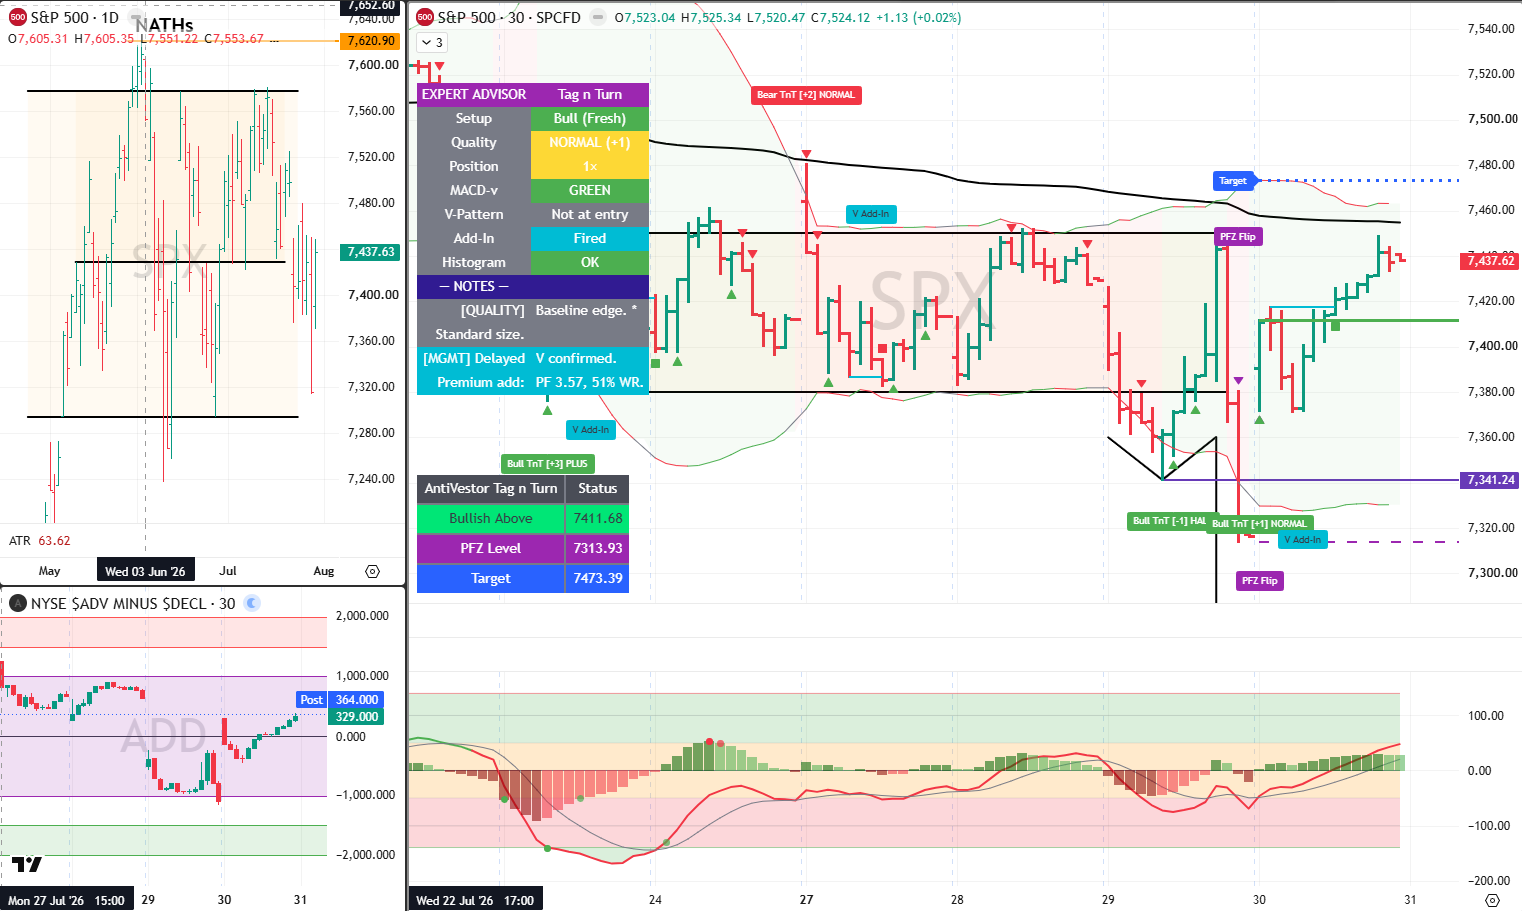
Task: Select the S&P 500 · 30 · SPCFD symbol title
Action: tap(509, 17)
